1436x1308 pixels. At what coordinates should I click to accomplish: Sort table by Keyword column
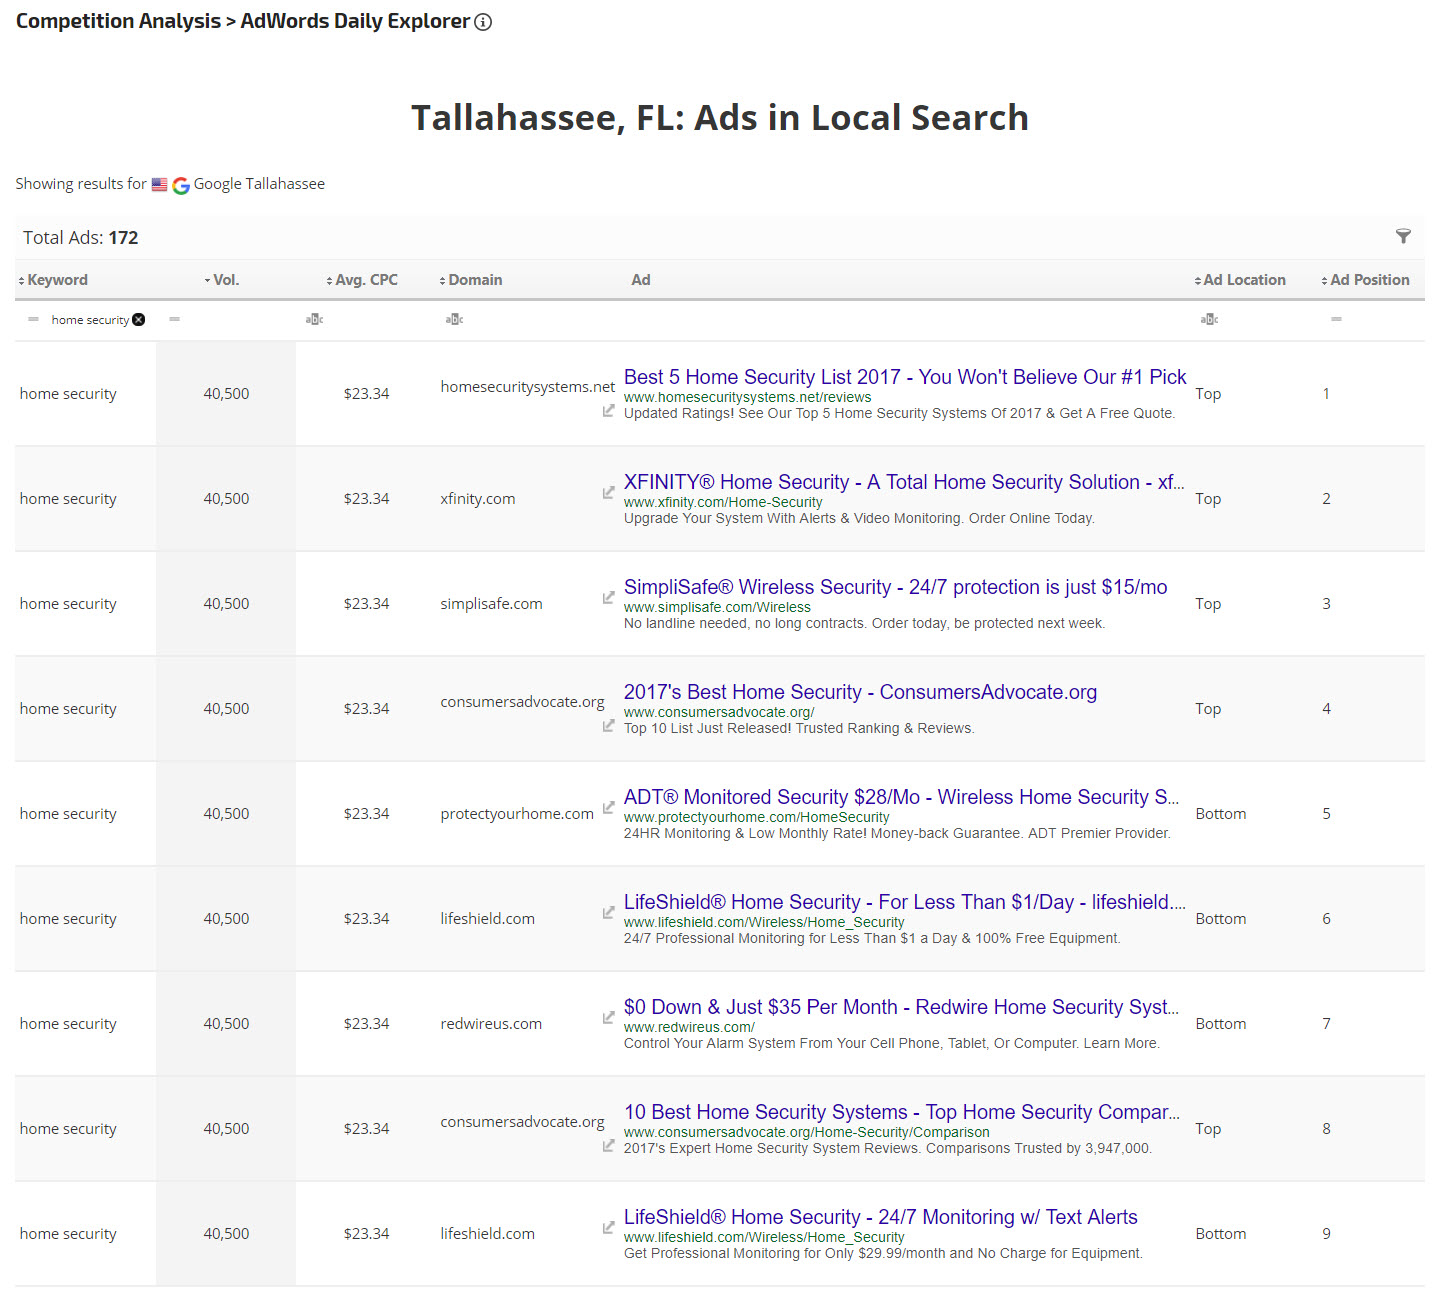pyautogui.click(x=57, y=280)
